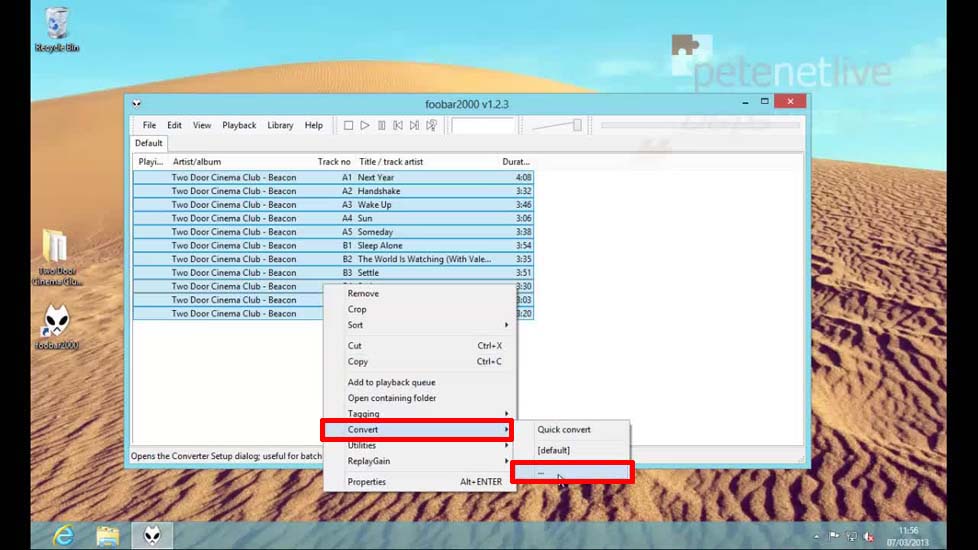Screen dimensions: 978x550
Task: Select Add to playback queue
Action: [x=420, y=382]
